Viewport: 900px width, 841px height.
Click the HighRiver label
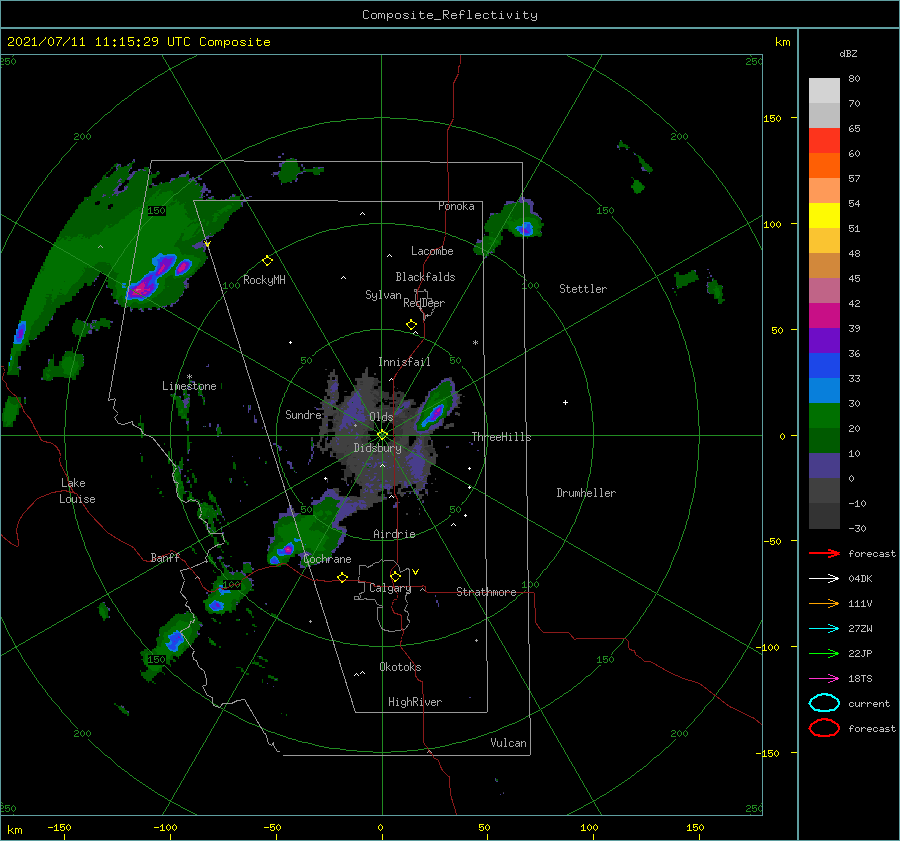(415, 702)
